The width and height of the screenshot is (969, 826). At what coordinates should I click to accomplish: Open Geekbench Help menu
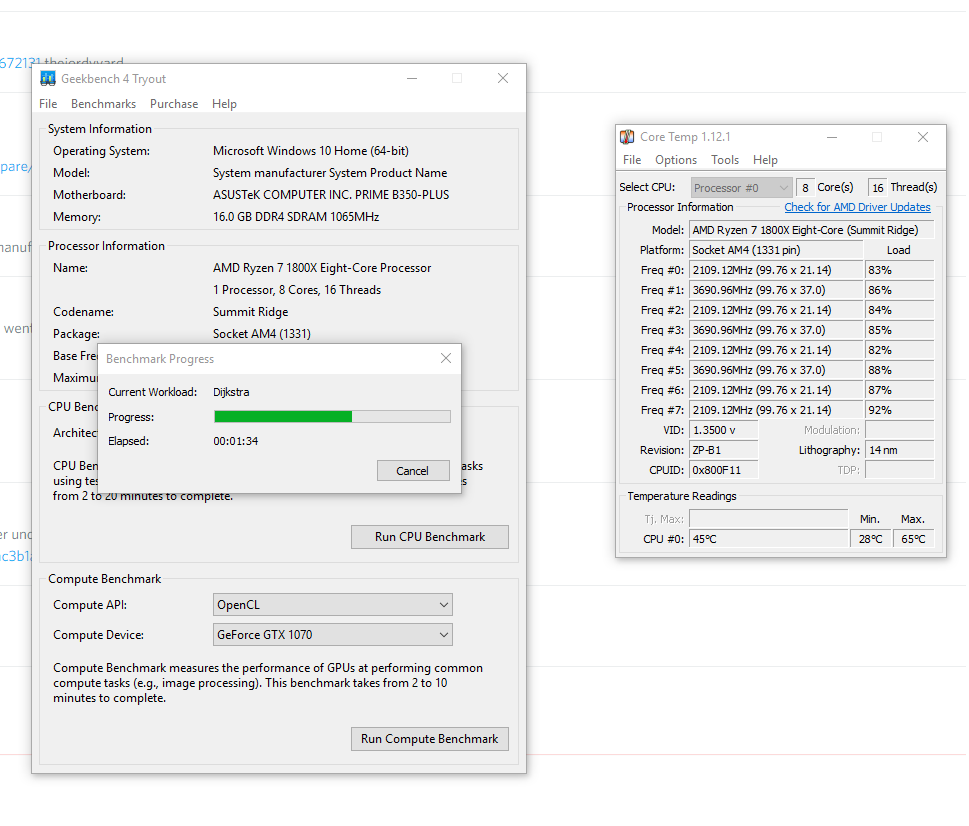pos(224,104)
